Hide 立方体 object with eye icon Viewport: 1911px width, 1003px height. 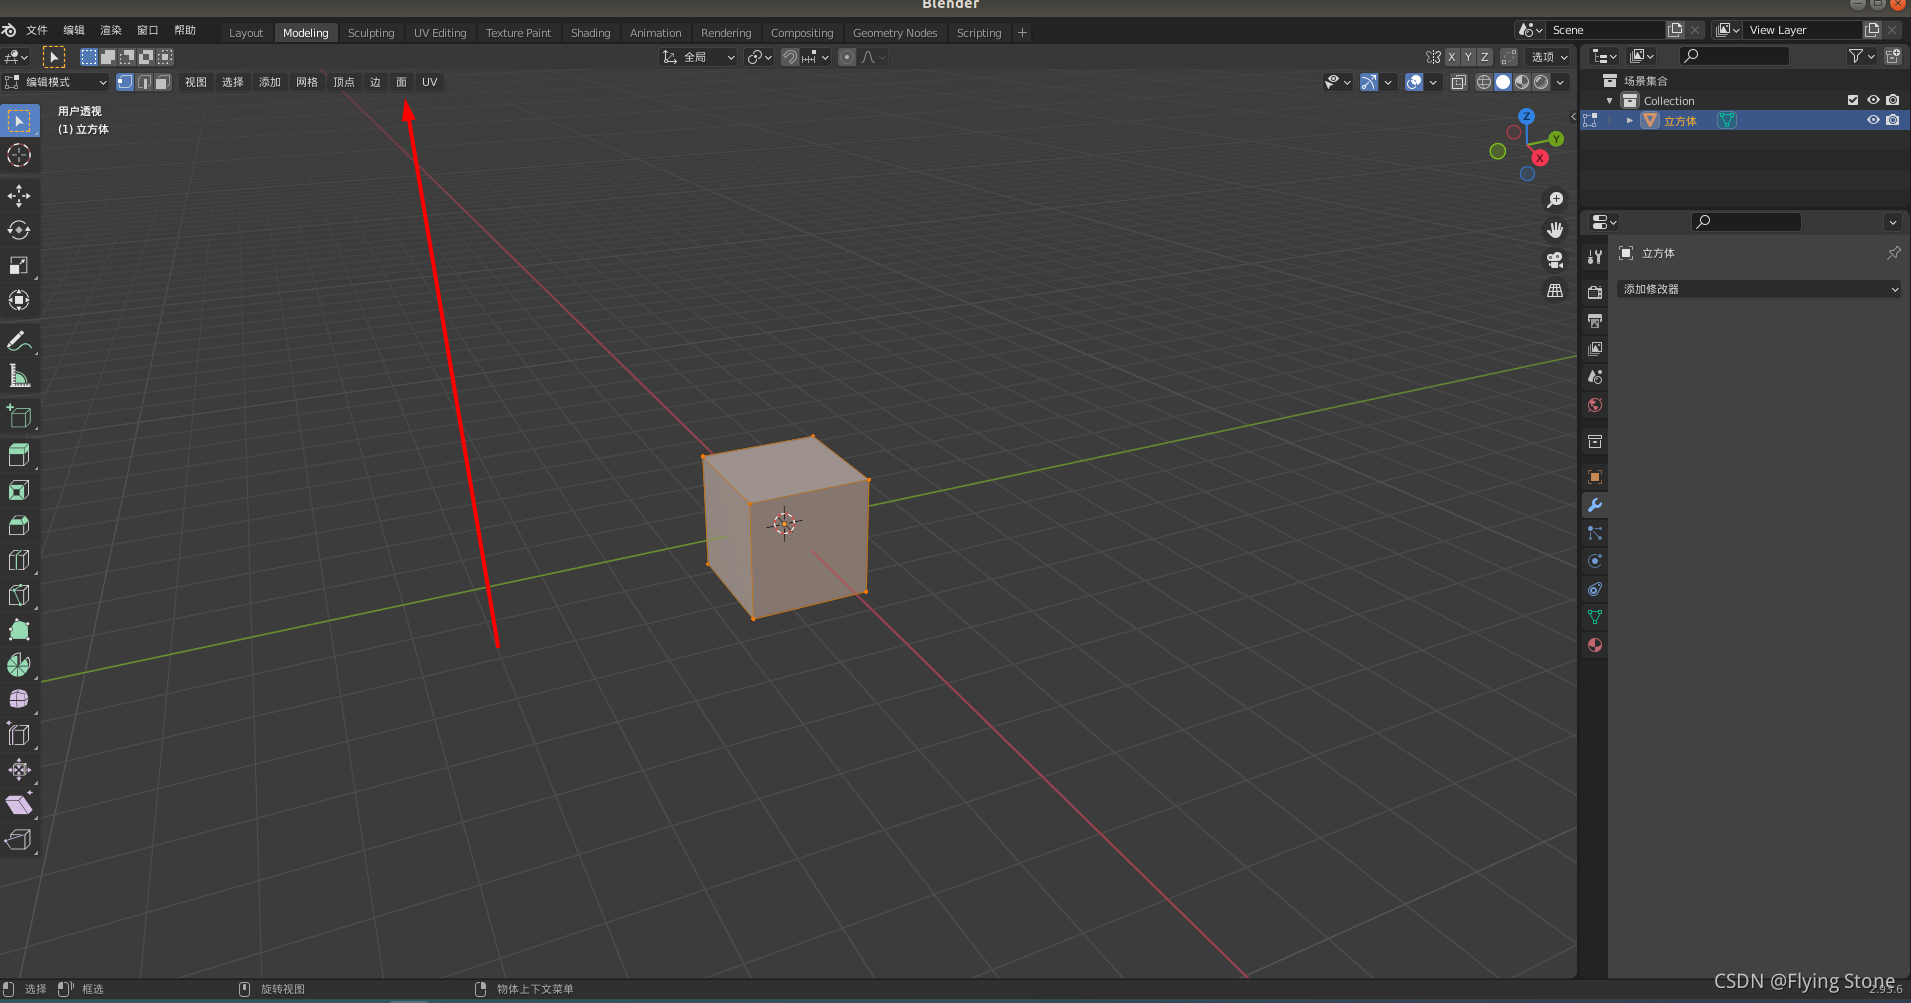[x=1873, y=120]
